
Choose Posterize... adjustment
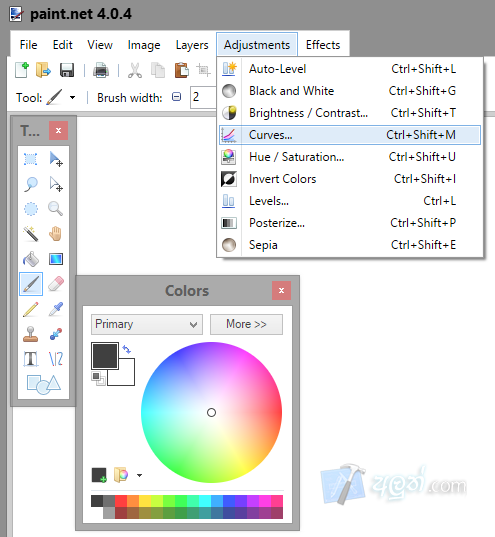click(x=350, y=223)
